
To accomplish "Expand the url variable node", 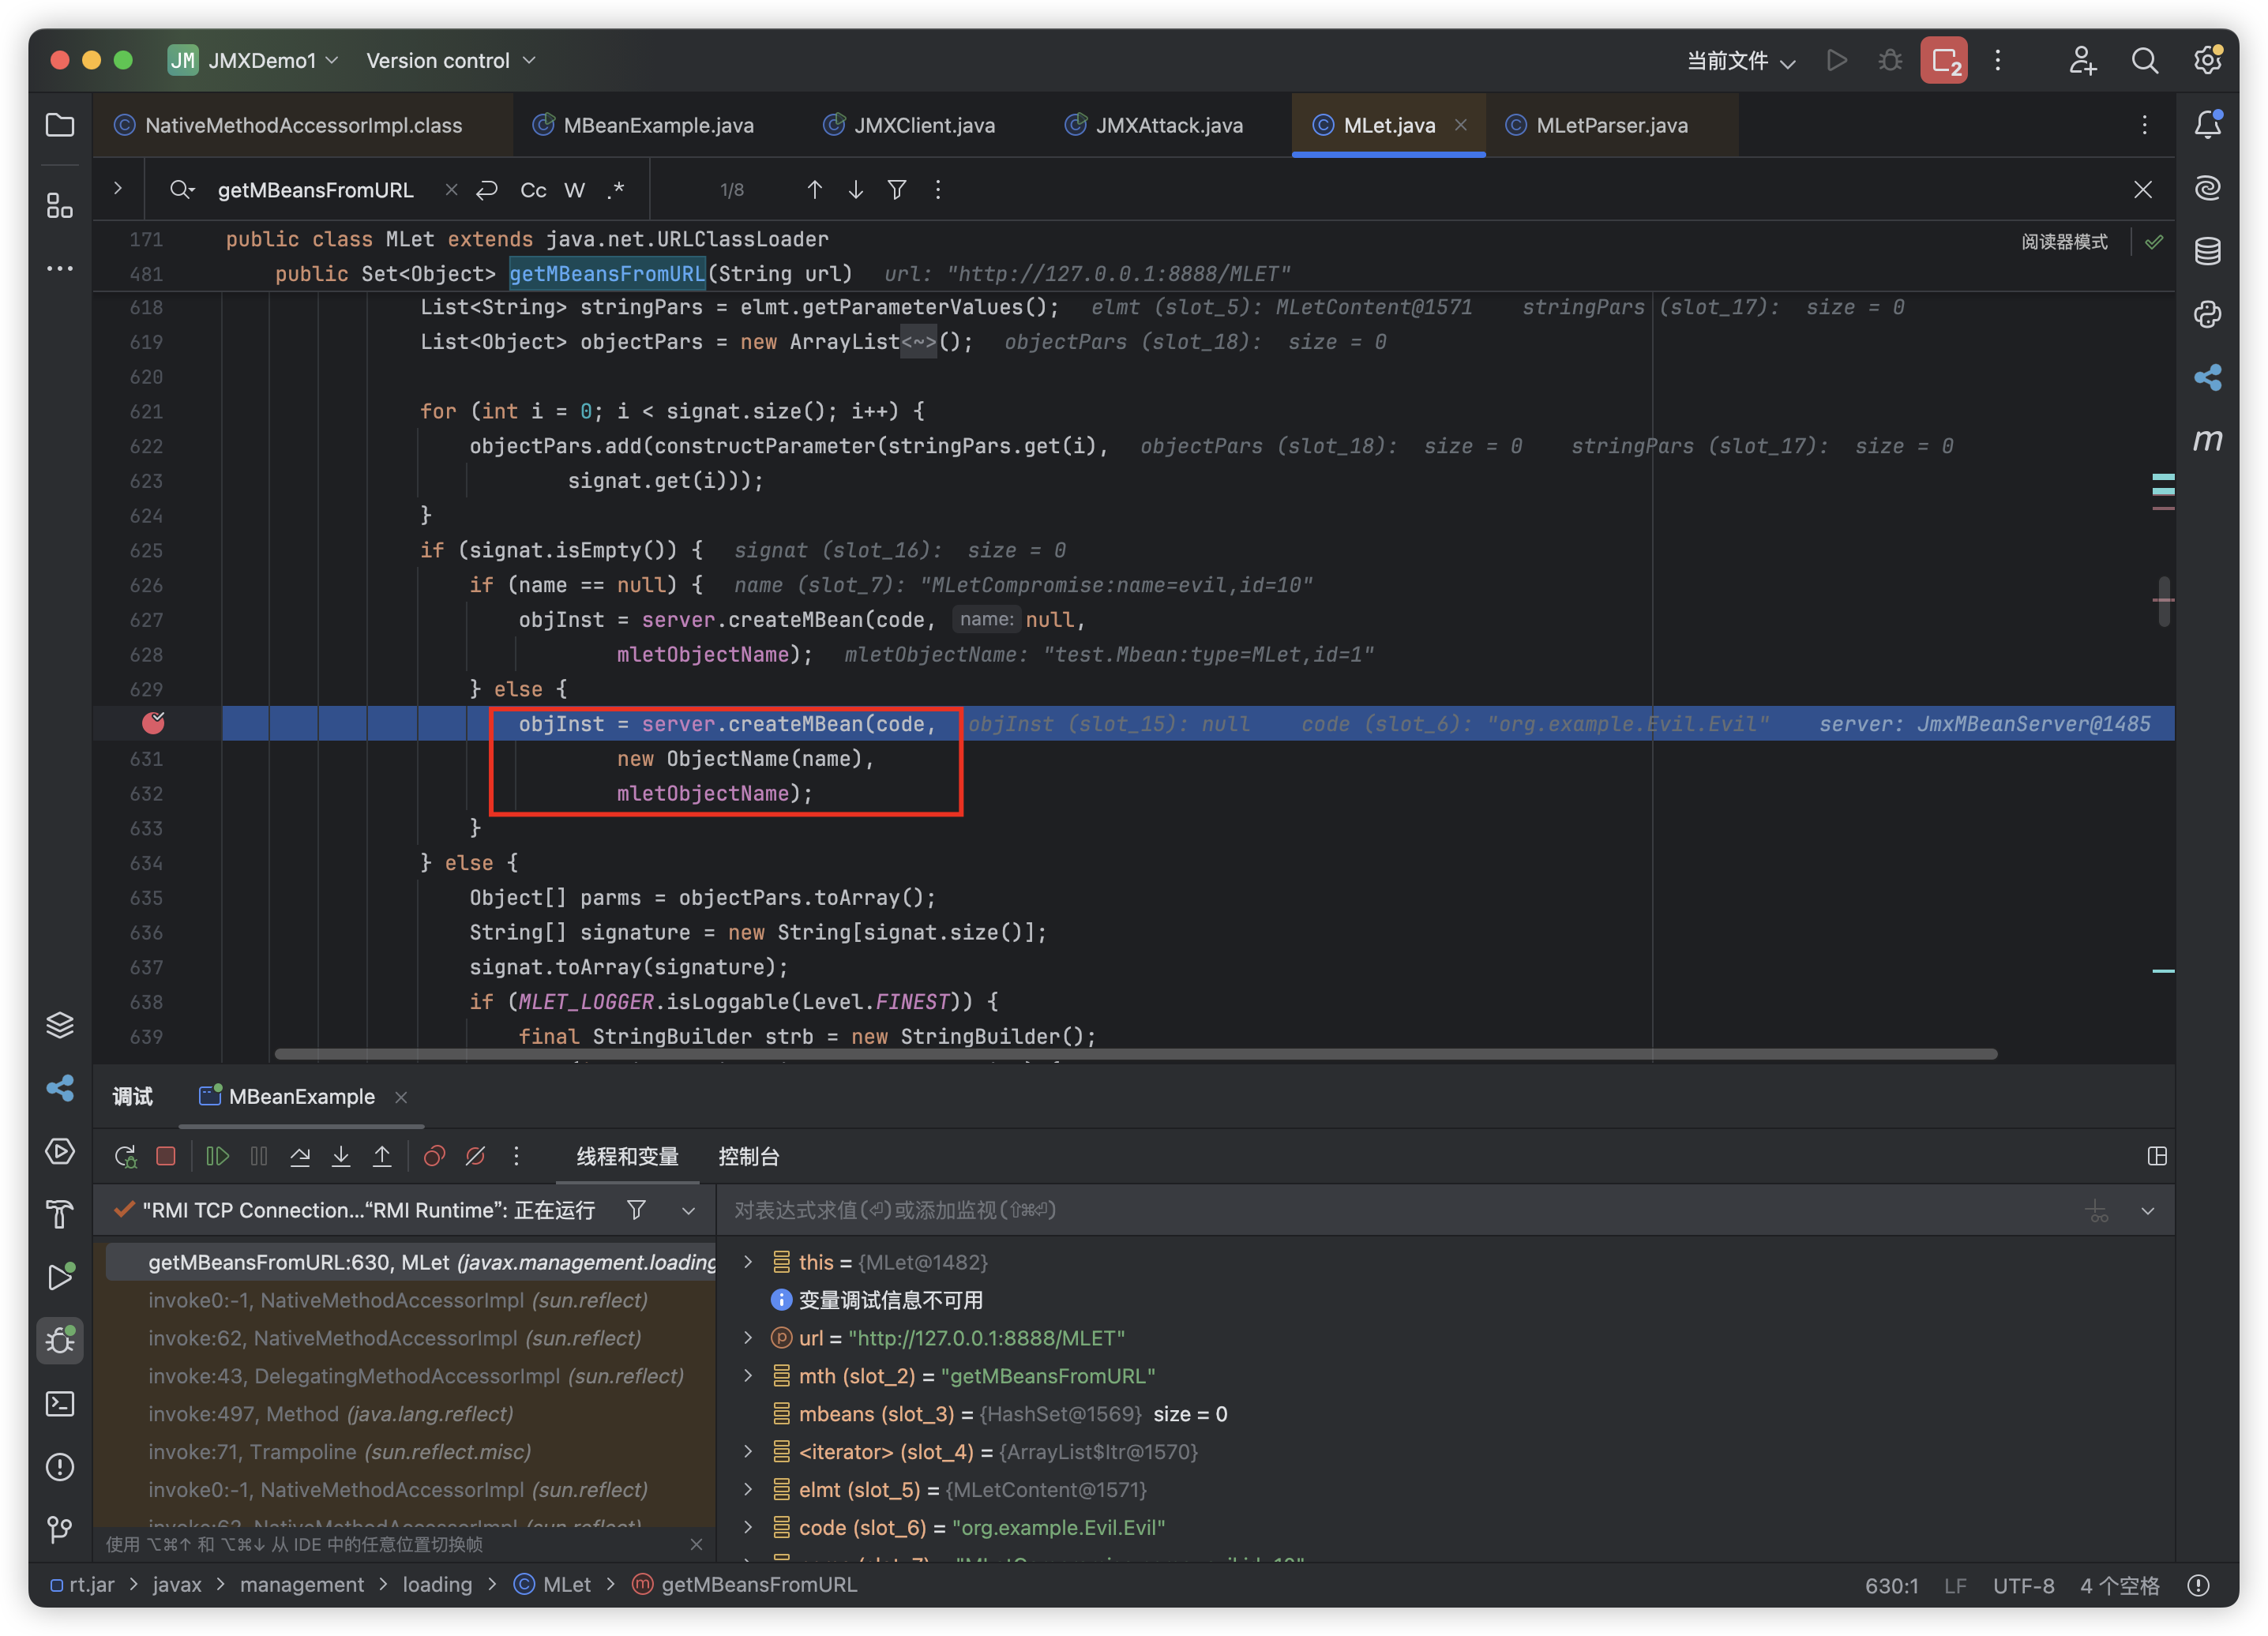I will pyautogui.click(x=748, y=1338).
